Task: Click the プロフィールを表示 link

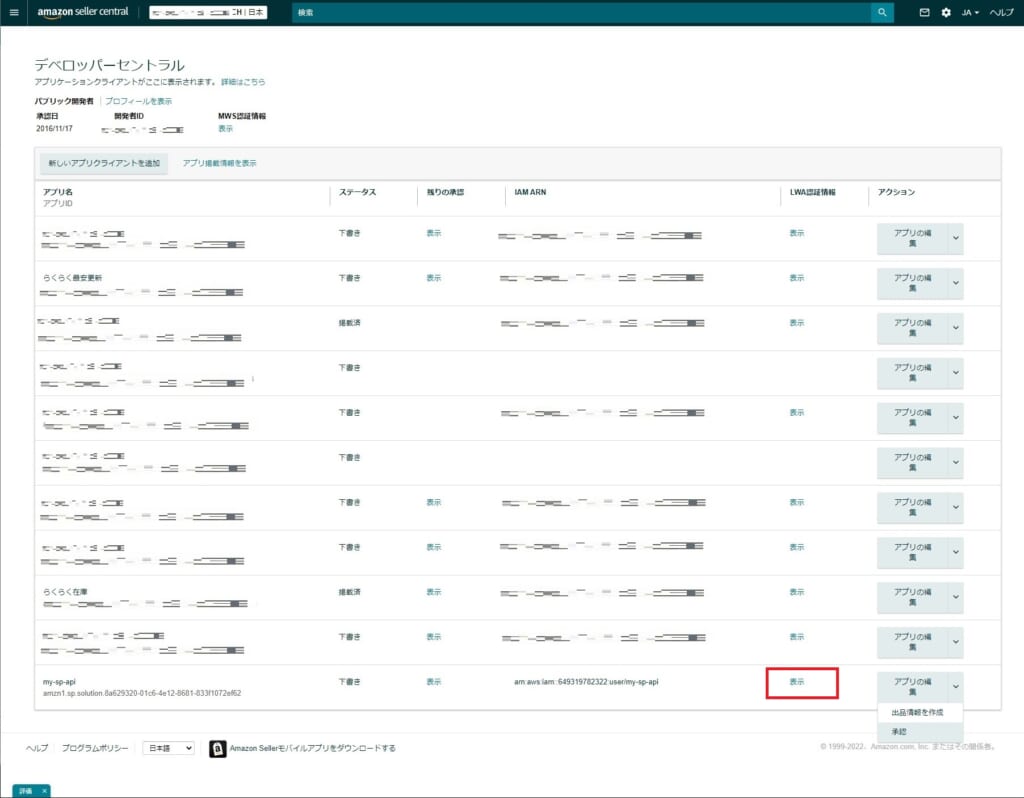Action: (x=138, y=101)
